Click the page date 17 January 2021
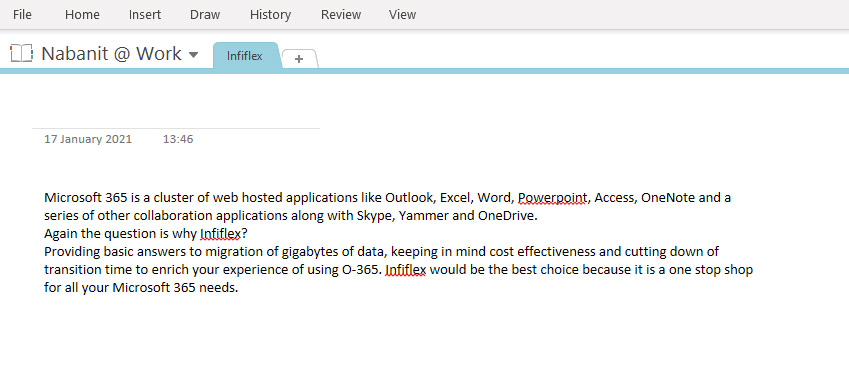Image resolution: width=849 pixels, height=382 pixels. click(88, 139)
